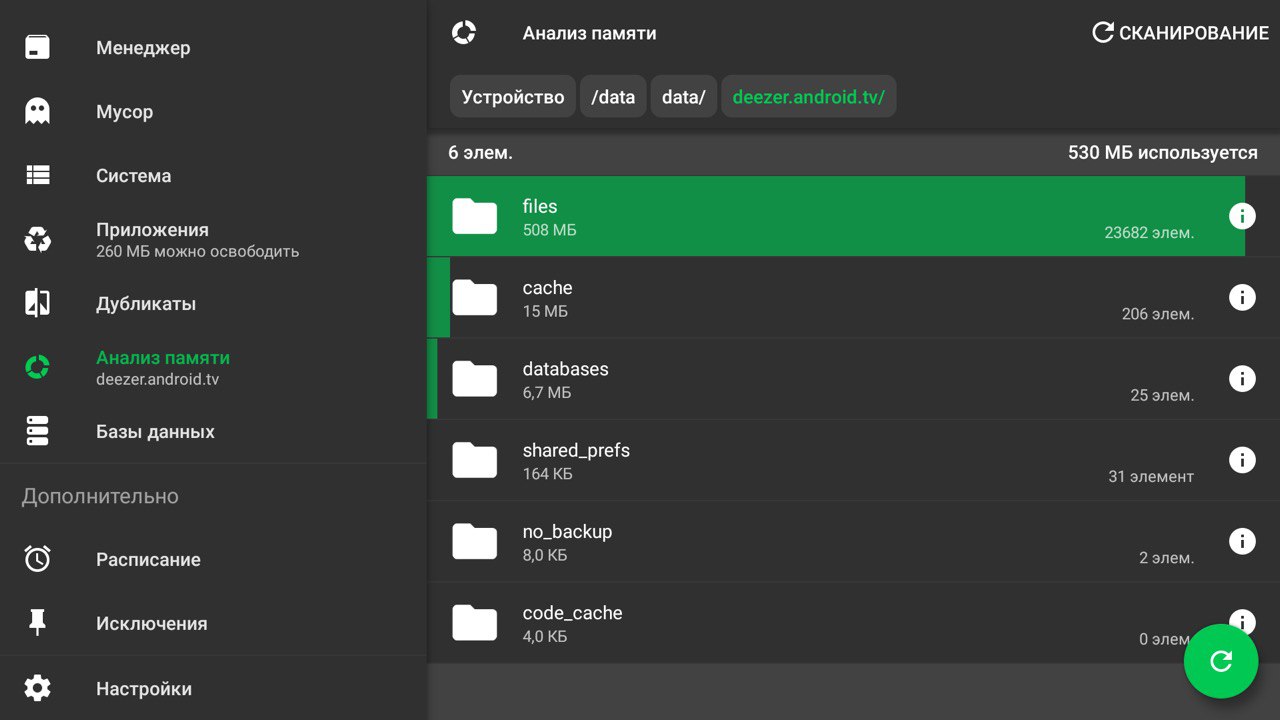Click the 23682 элем. count
The height and width of the screenshot is (720, 1280).
[1149, 232]
